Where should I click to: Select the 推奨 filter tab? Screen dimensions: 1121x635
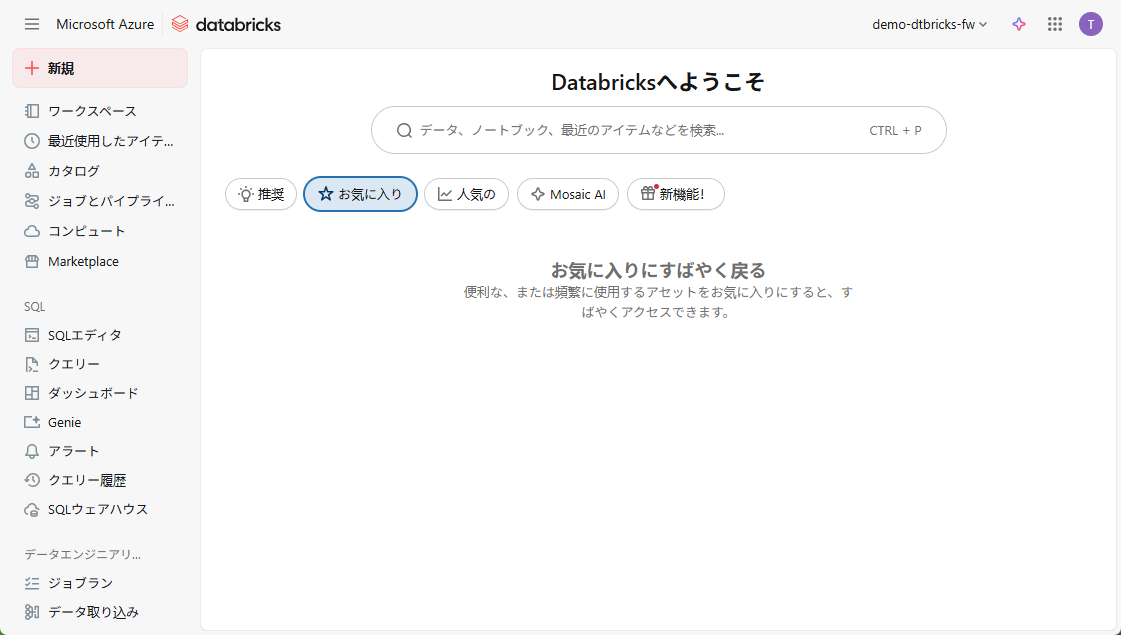pos(261,194)
